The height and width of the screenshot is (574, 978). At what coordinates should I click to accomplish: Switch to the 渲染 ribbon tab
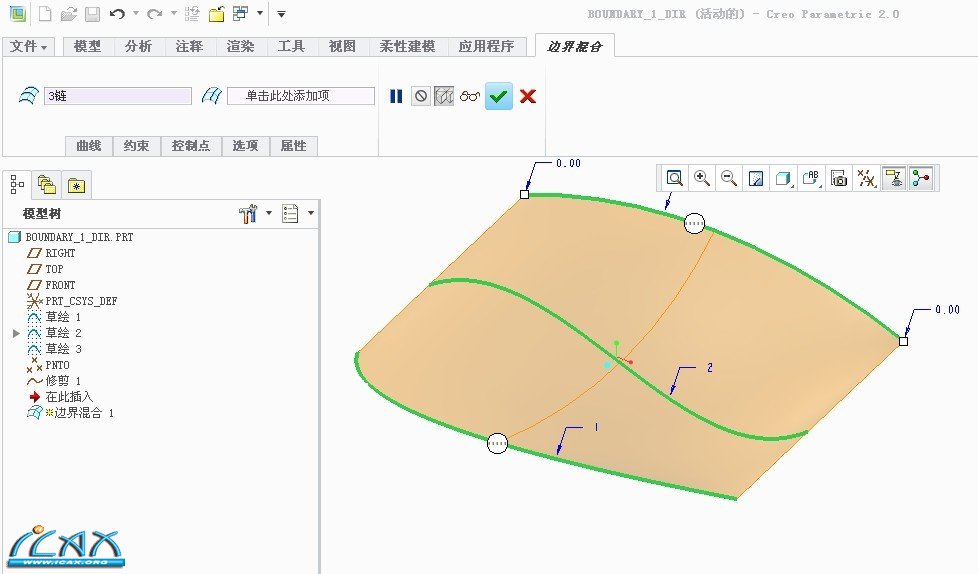pos(240,47)
